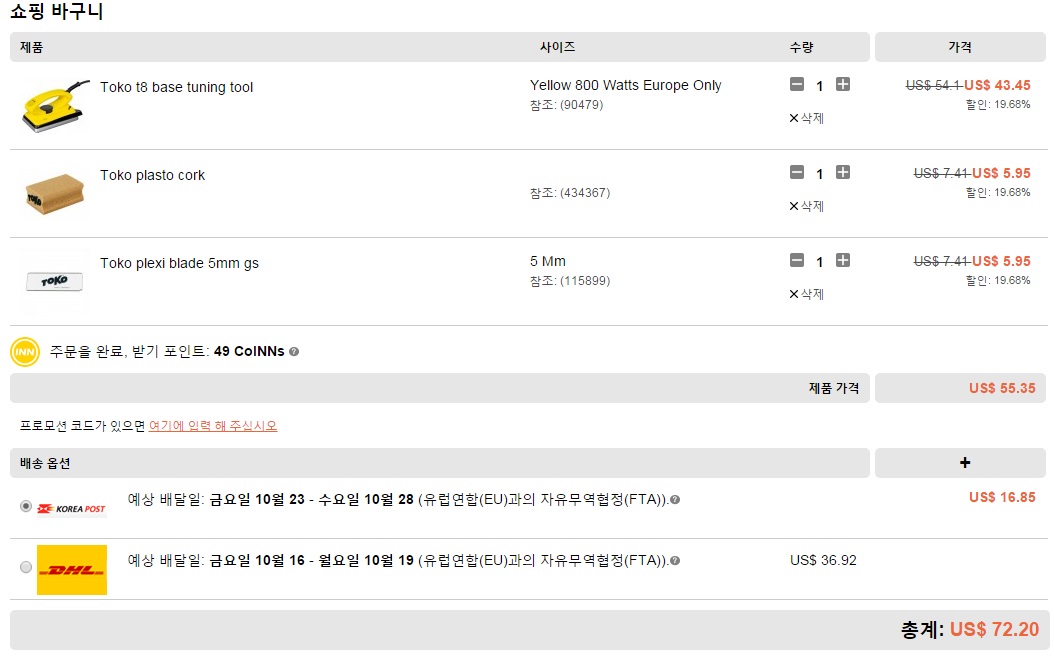Expand shipping options with plus sign
Image resolution: width=1054 pixels, height=657 pixels.
tap(965, 463)
